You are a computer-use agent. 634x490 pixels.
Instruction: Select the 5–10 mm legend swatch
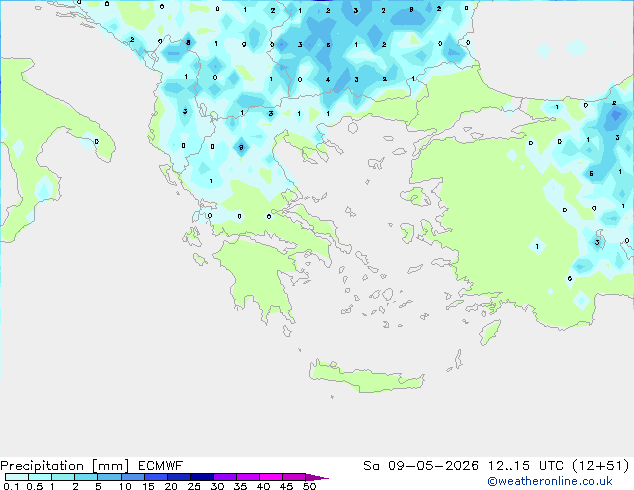pyautogui.click(x=109, y=477)
